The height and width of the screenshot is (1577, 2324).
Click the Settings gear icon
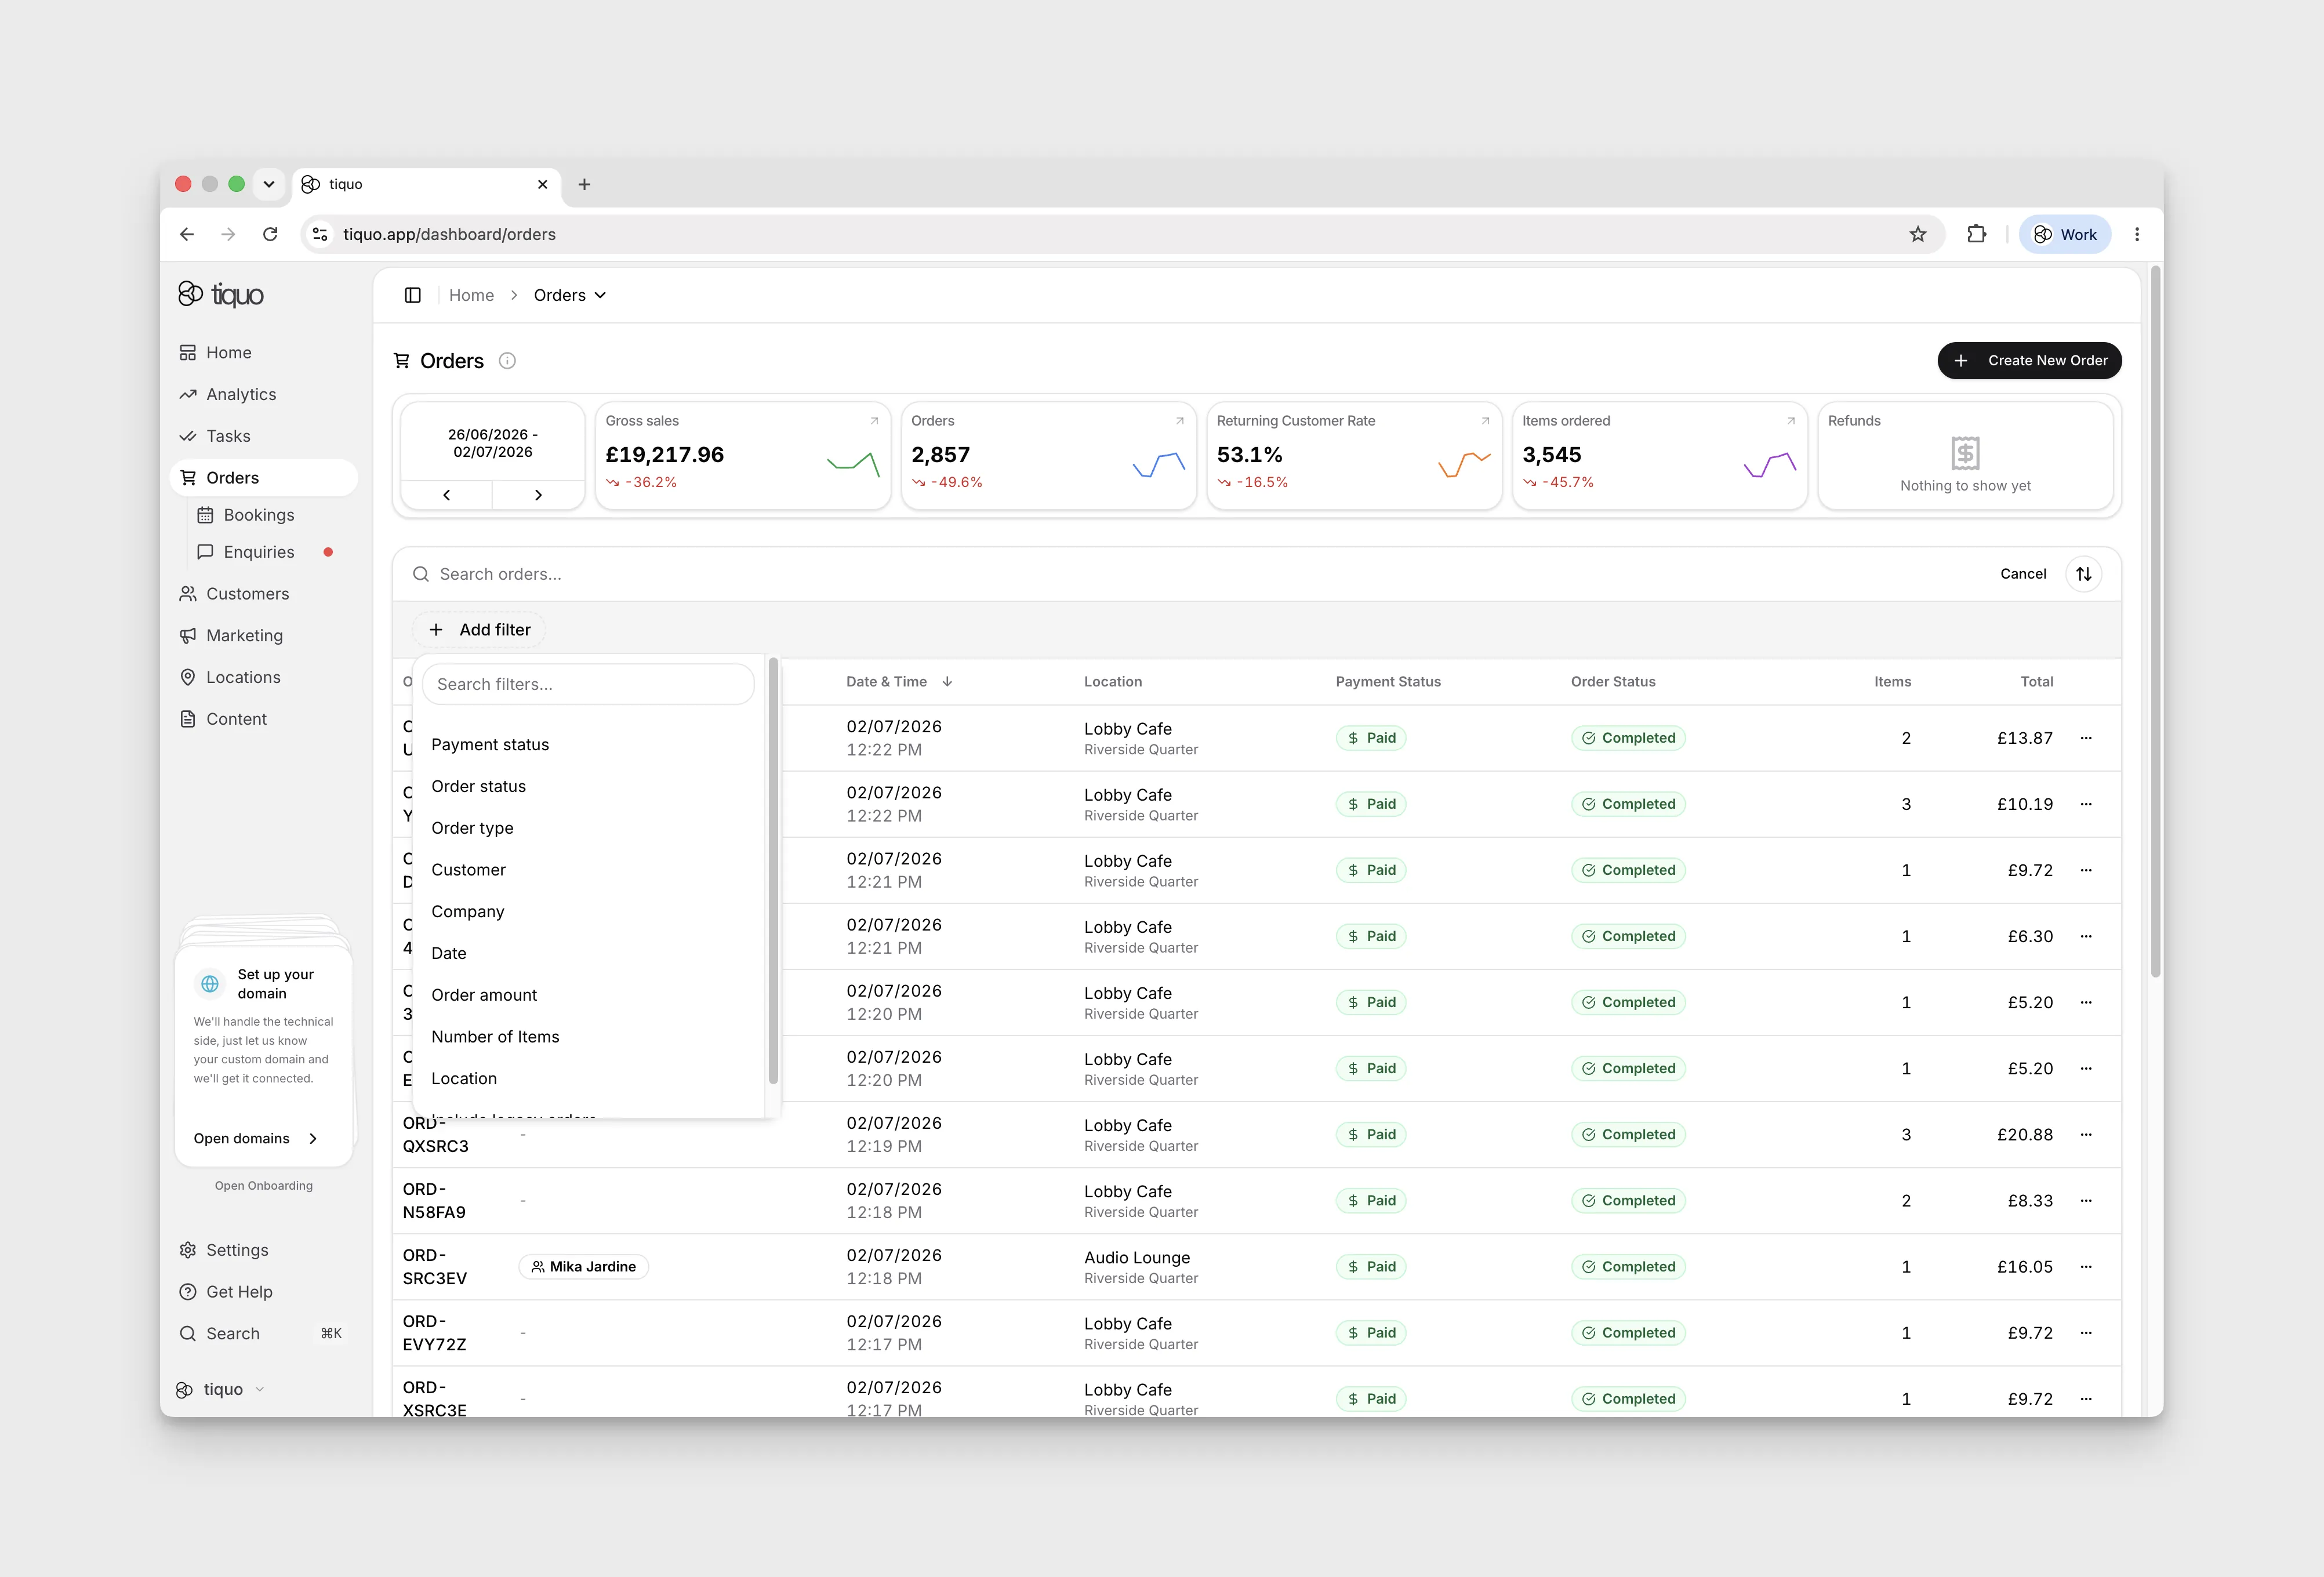click(x=187, y=1250)
